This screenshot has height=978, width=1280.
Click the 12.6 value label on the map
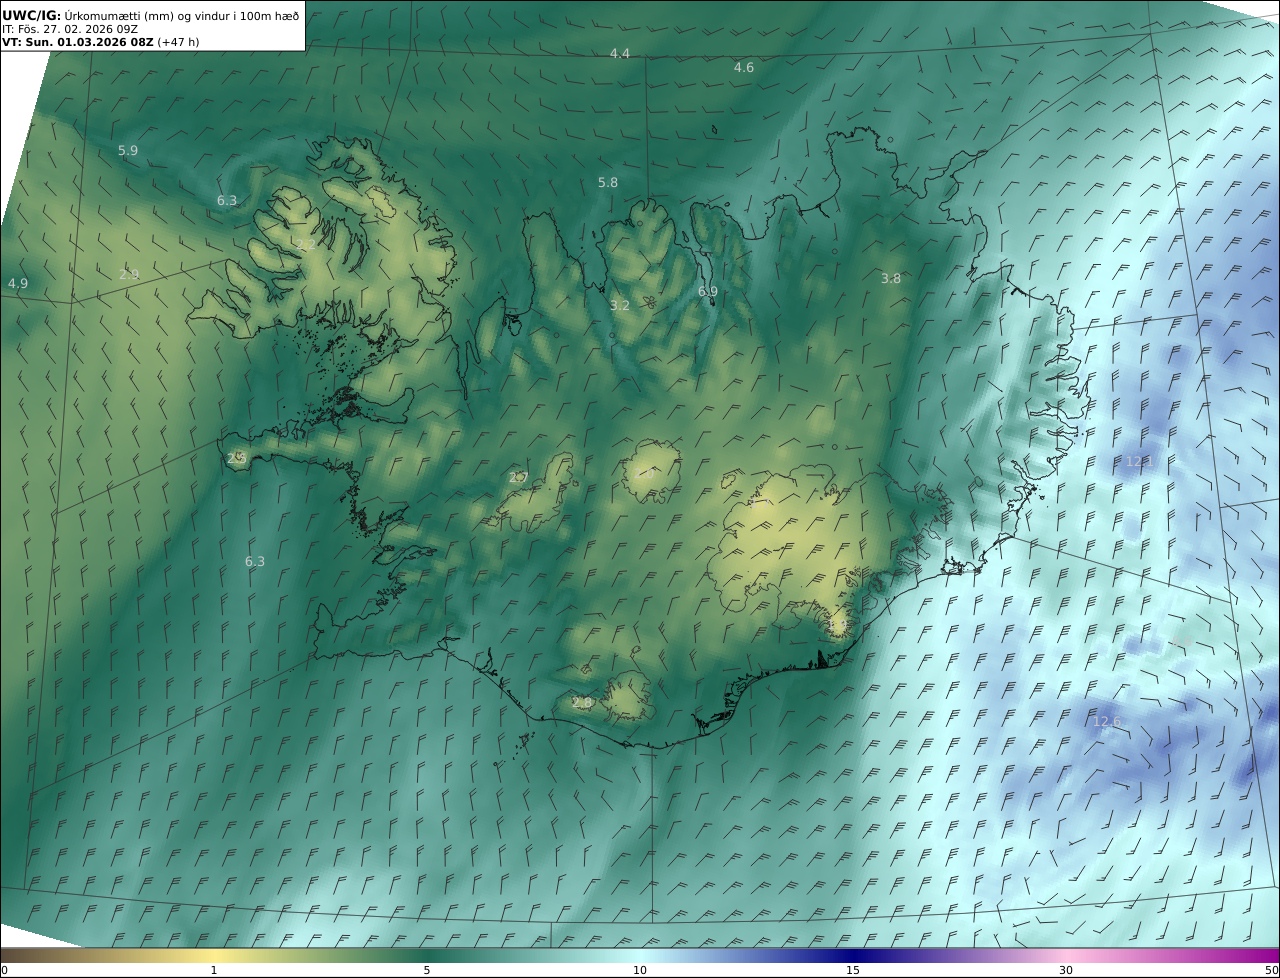point(1107,721)
